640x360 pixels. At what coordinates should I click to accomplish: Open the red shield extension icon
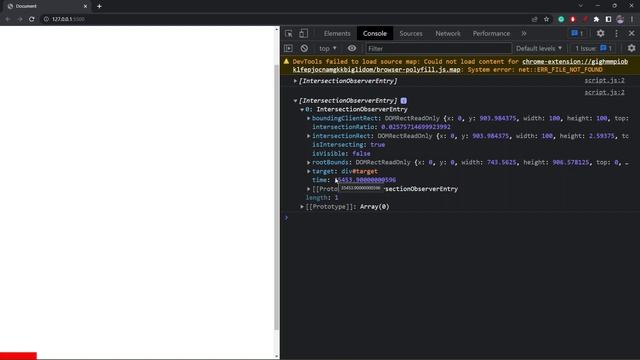pos(573,19)
